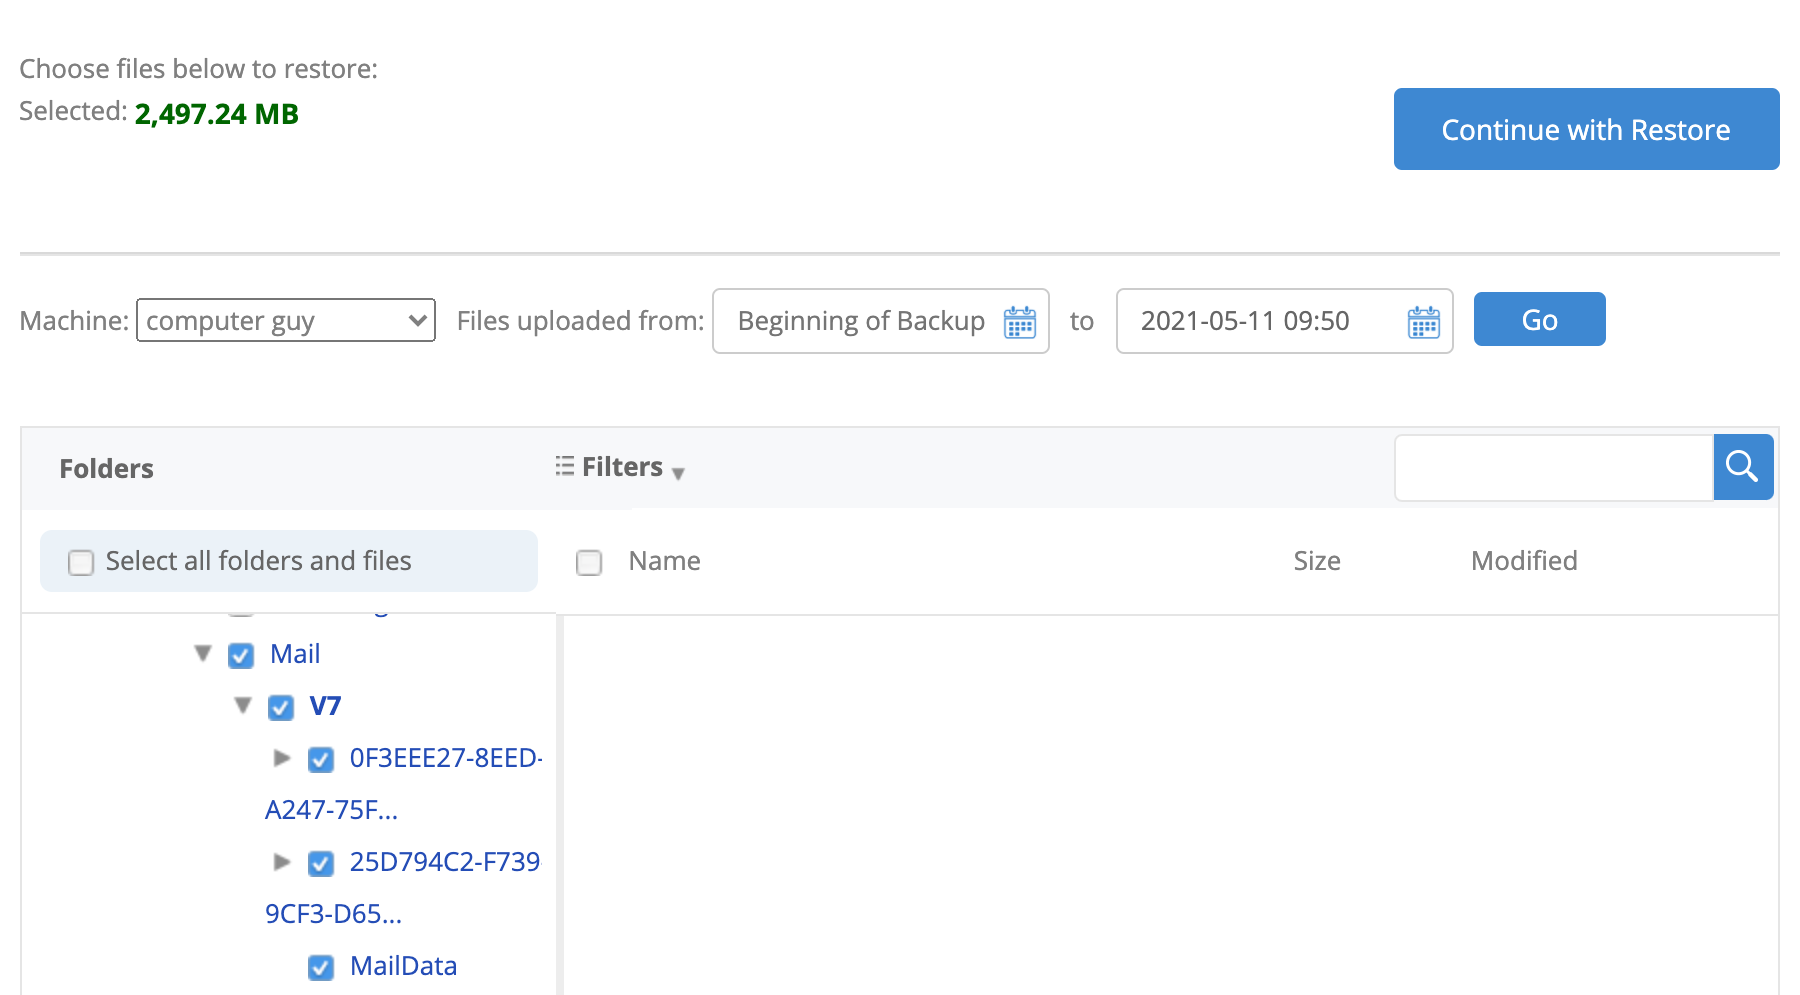Click Continue with Restore
Image resolution: width=1800 pixels, height=995 pixels.
pyautogui.click(x=1585, y=129)
